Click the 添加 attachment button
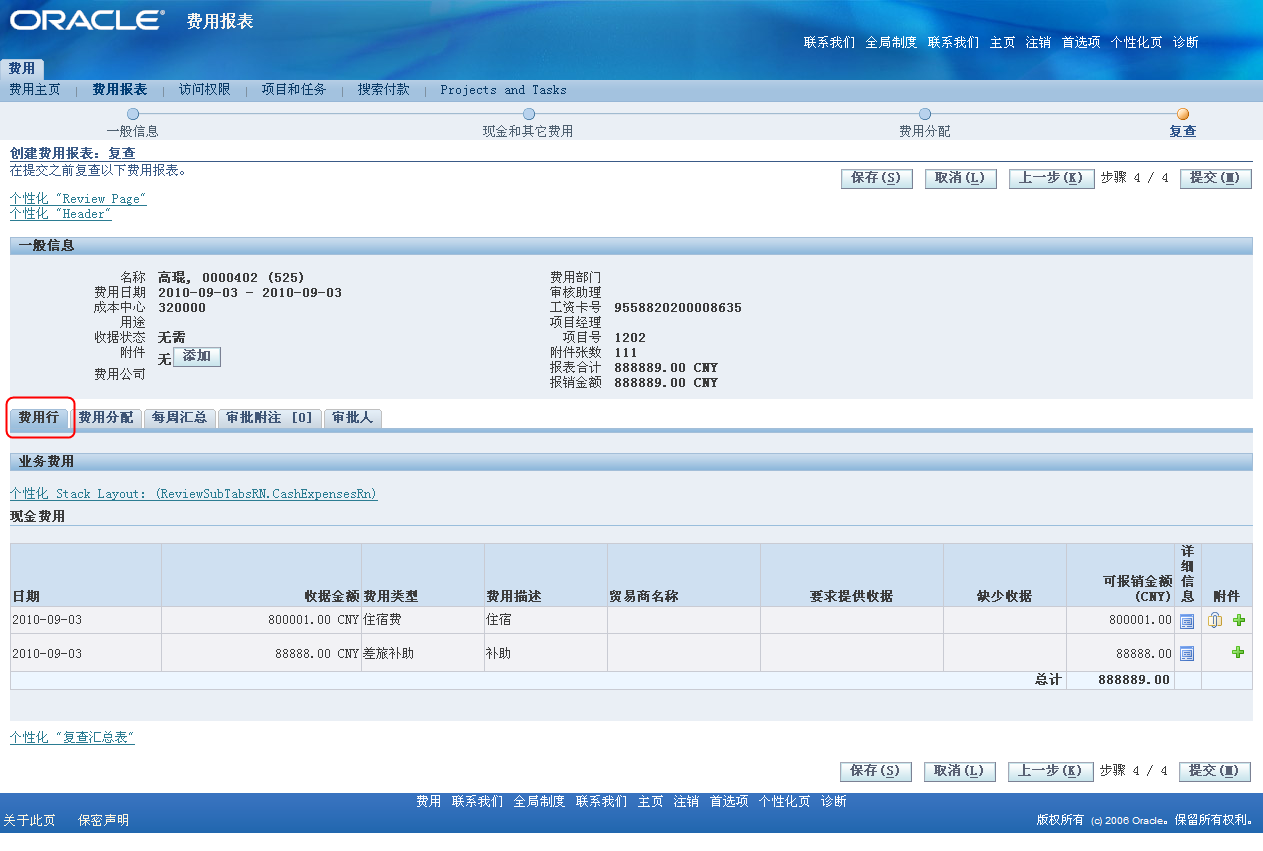The image size is (1263, 851). (196, 356)
